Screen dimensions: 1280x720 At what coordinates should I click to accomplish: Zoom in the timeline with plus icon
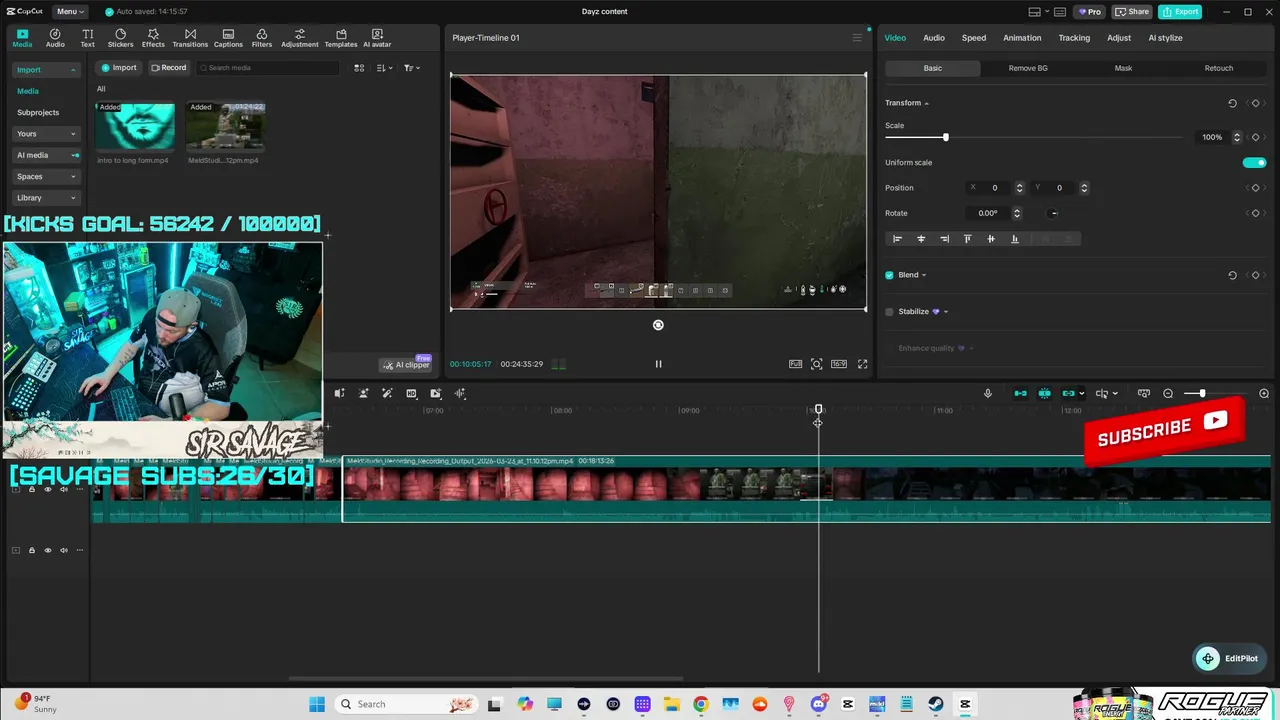1264,393
